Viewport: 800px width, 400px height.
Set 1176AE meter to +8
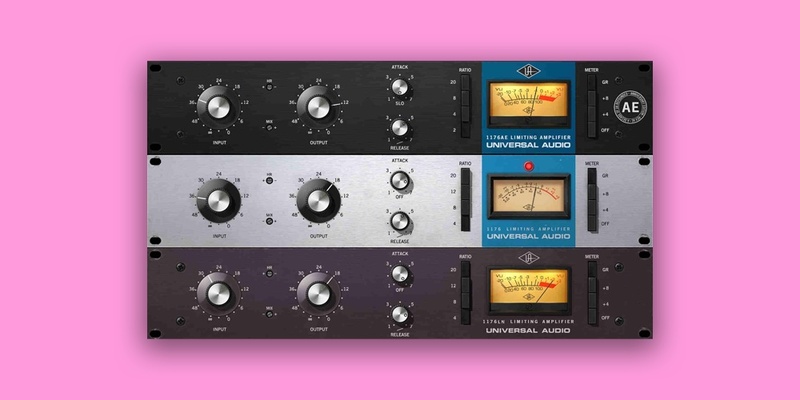pos(592,98)
